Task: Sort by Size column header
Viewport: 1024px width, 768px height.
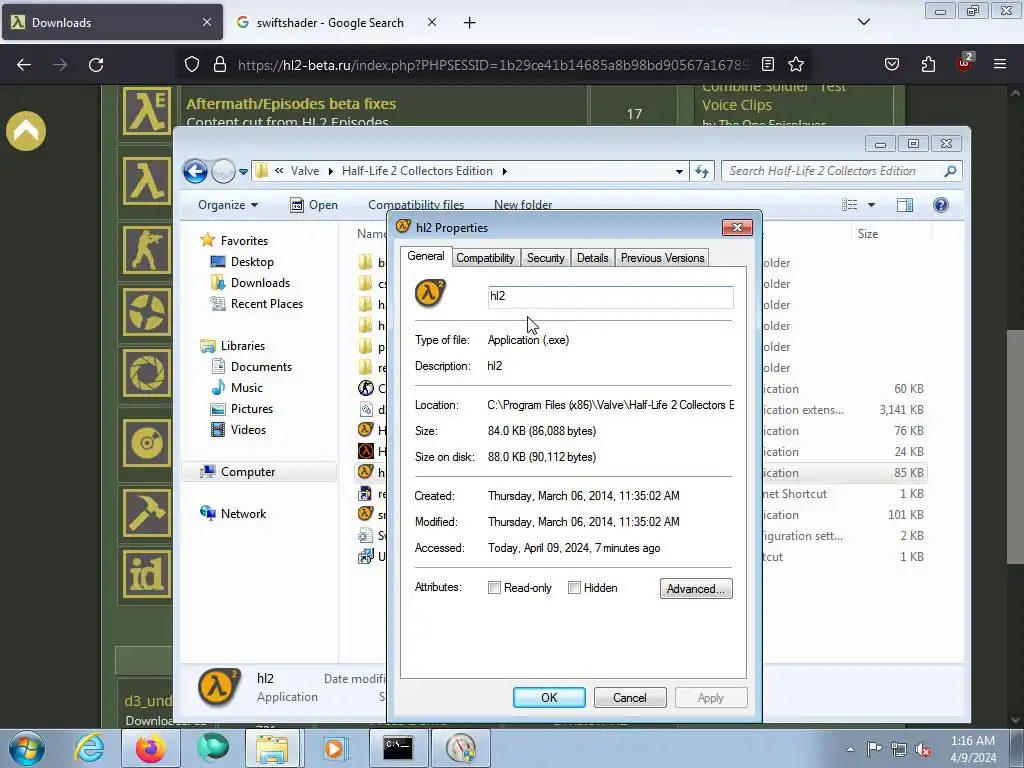Action: coord(868,234)
